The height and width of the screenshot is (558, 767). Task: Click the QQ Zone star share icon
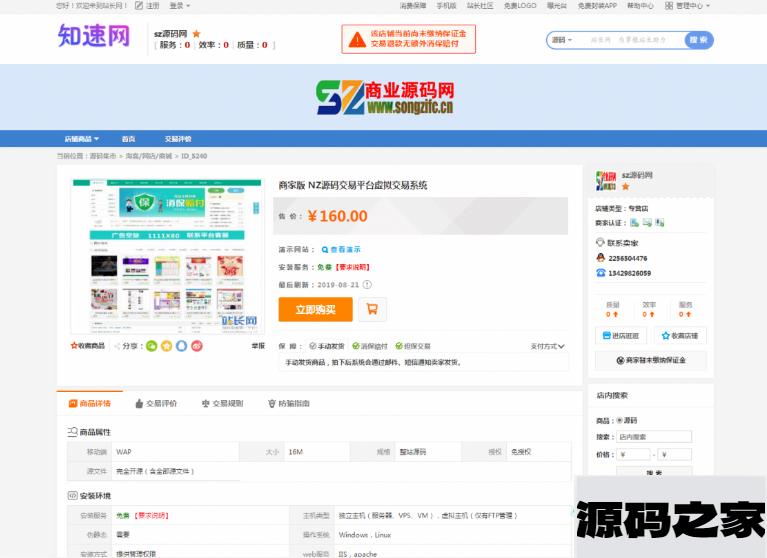pos(166,346)
